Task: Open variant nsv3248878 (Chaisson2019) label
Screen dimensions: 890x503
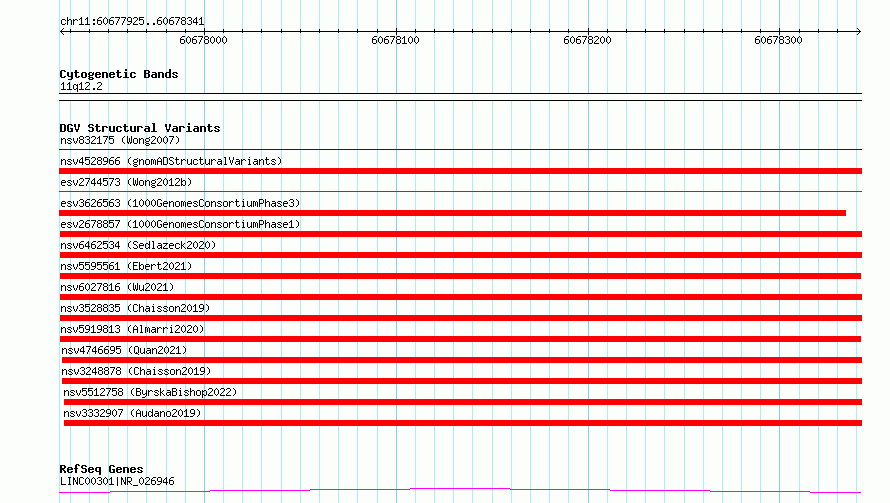Action: pyautogui.click(x=136, y=371)
